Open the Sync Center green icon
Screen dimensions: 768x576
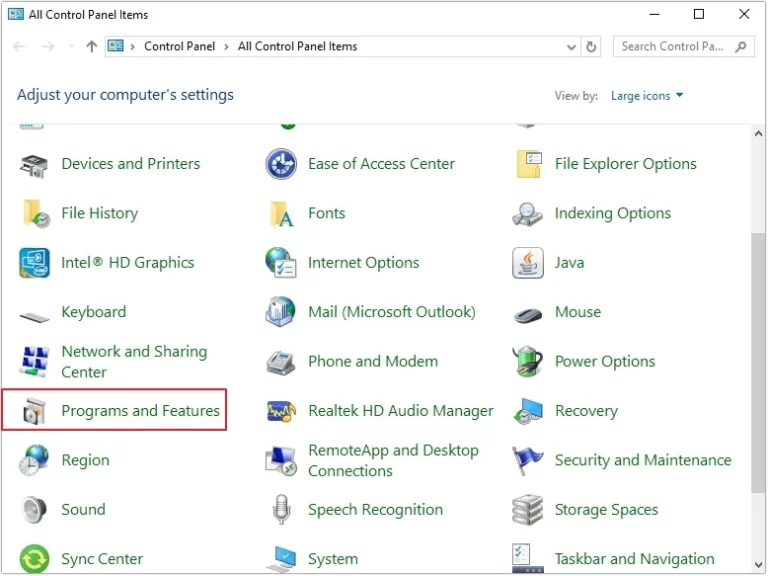point(34,559)
